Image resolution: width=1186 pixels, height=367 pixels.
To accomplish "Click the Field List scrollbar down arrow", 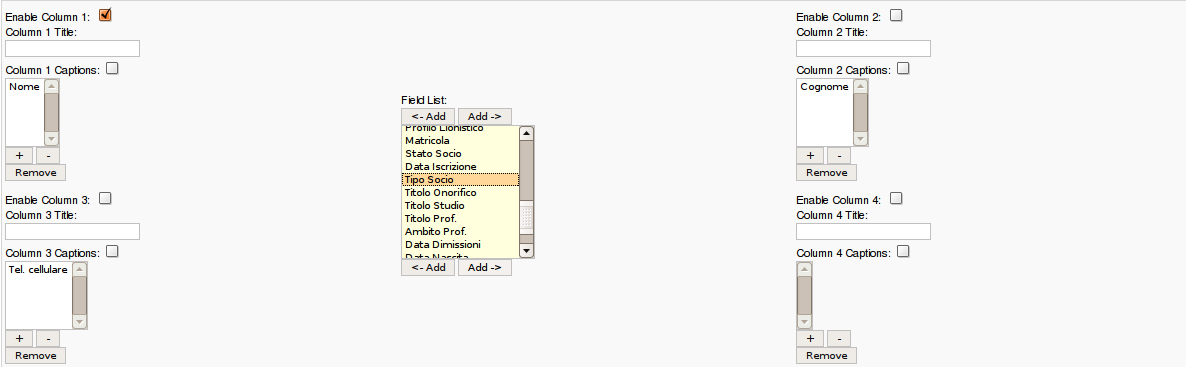I will [527, 250].
